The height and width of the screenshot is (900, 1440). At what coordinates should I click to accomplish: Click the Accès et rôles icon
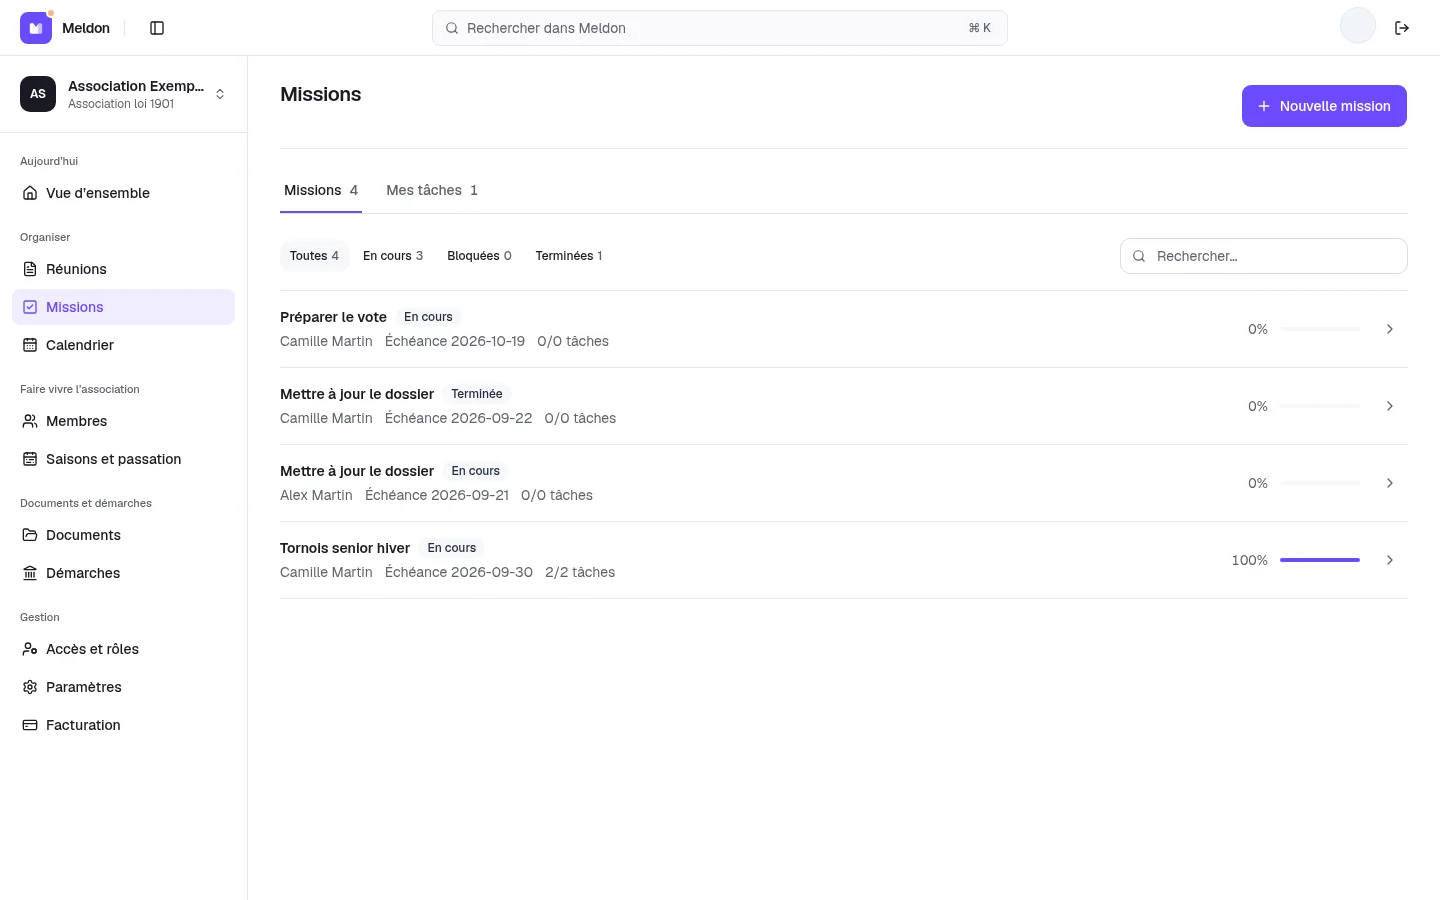tap(30, 649)
